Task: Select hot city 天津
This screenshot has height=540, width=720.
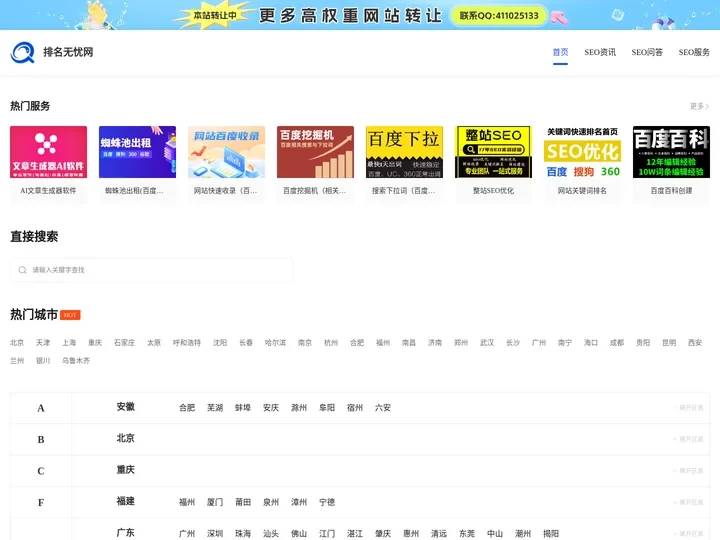Action: point(43,343)
